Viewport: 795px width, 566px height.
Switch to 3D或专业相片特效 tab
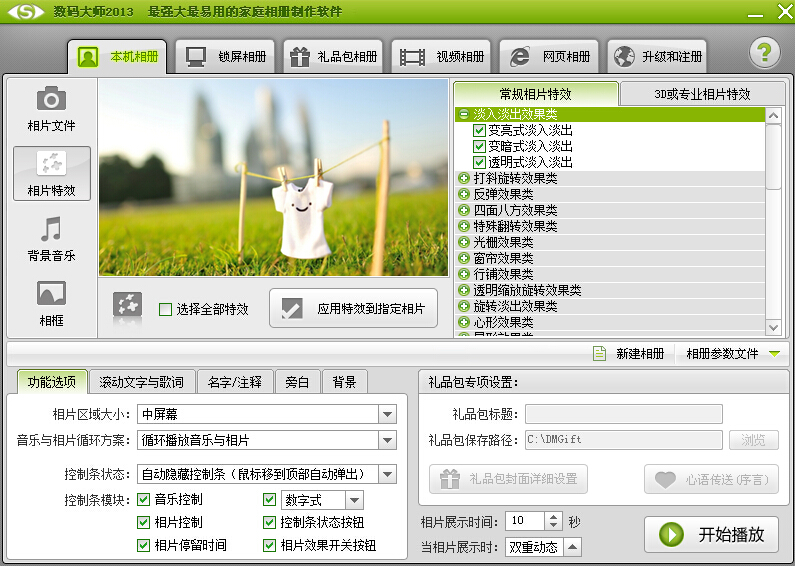tap(702, 94)
